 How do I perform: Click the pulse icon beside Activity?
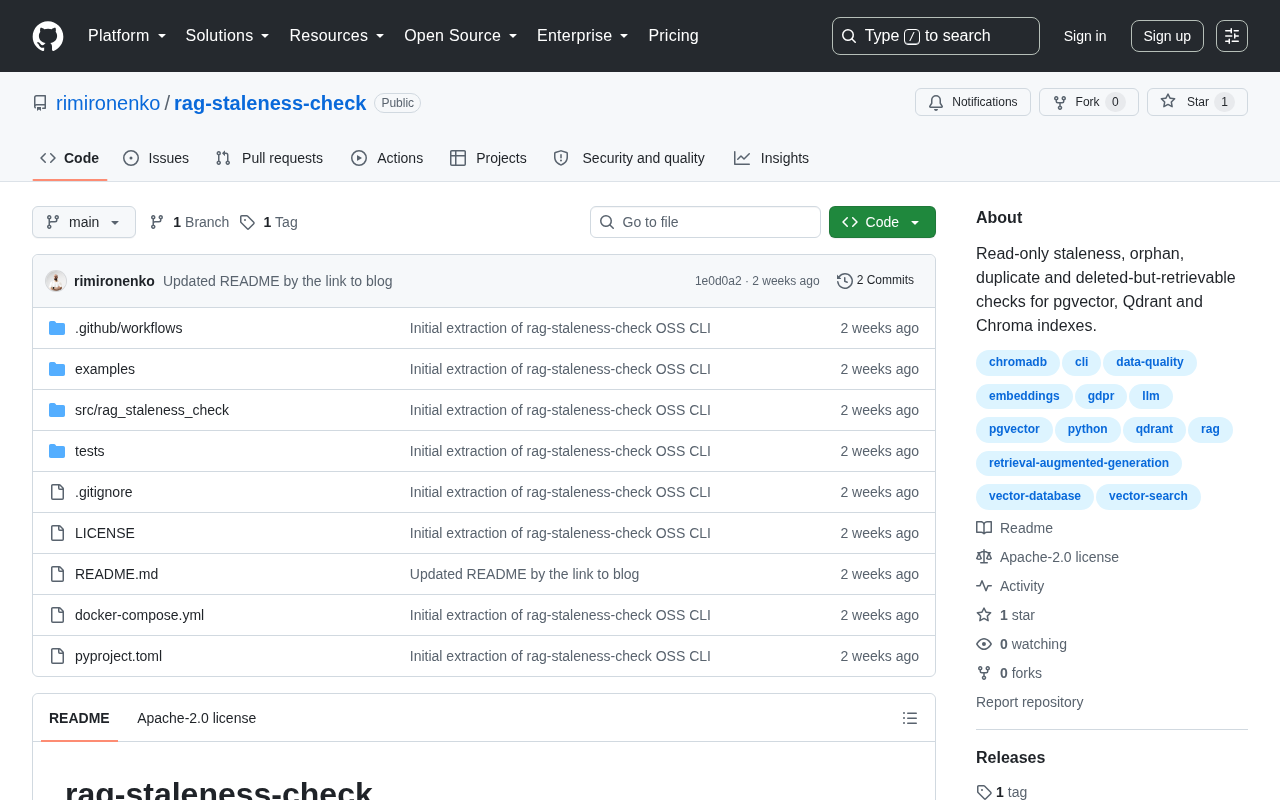click(984, 586)
